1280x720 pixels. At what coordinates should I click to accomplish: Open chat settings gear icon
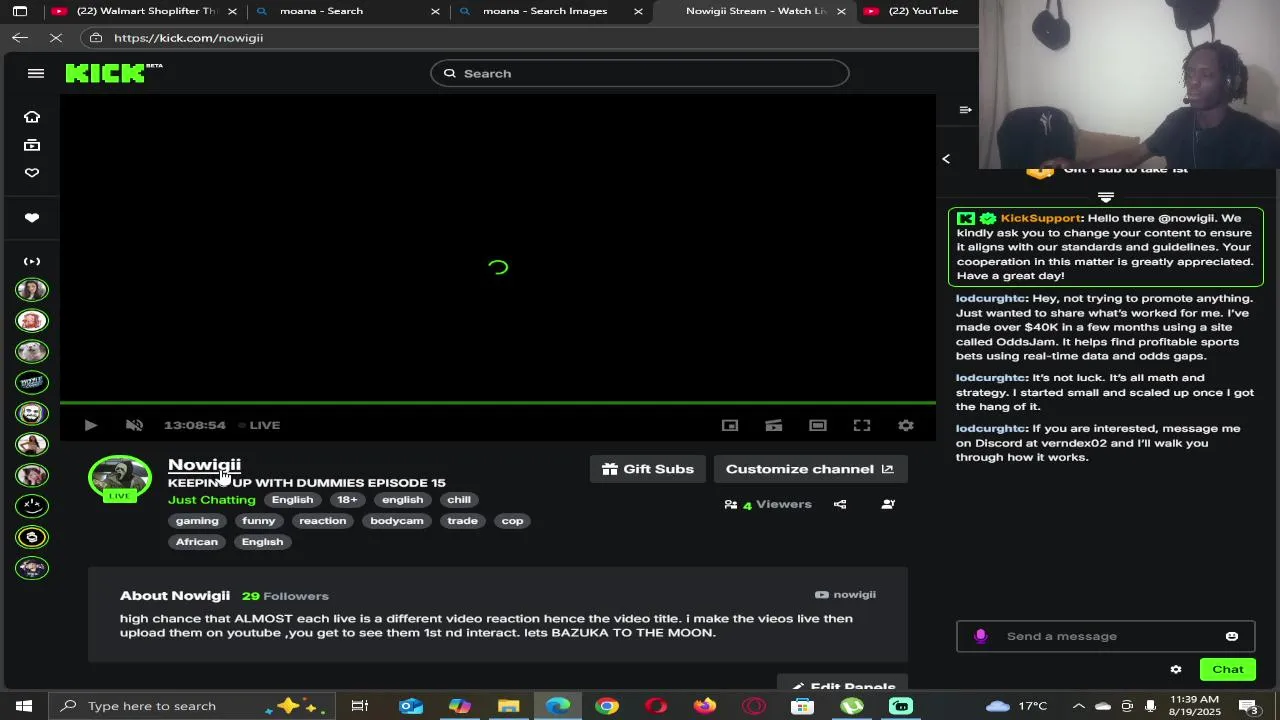pos(1176,670)
